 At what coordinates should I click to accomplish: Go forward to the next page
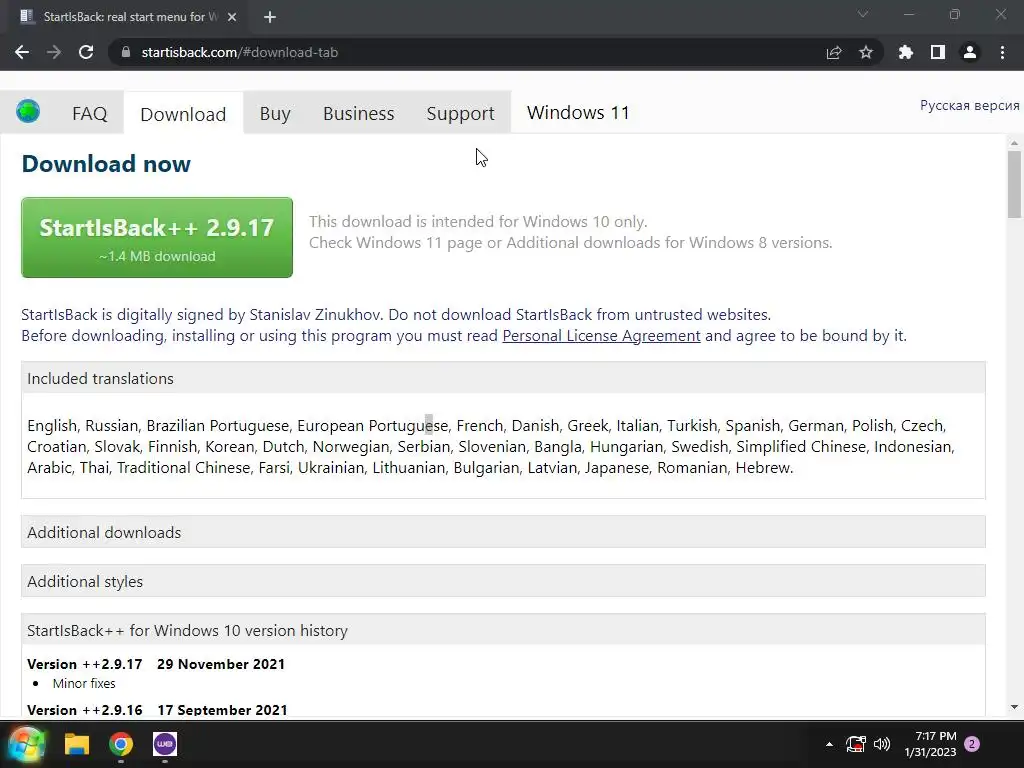(54, 52)
